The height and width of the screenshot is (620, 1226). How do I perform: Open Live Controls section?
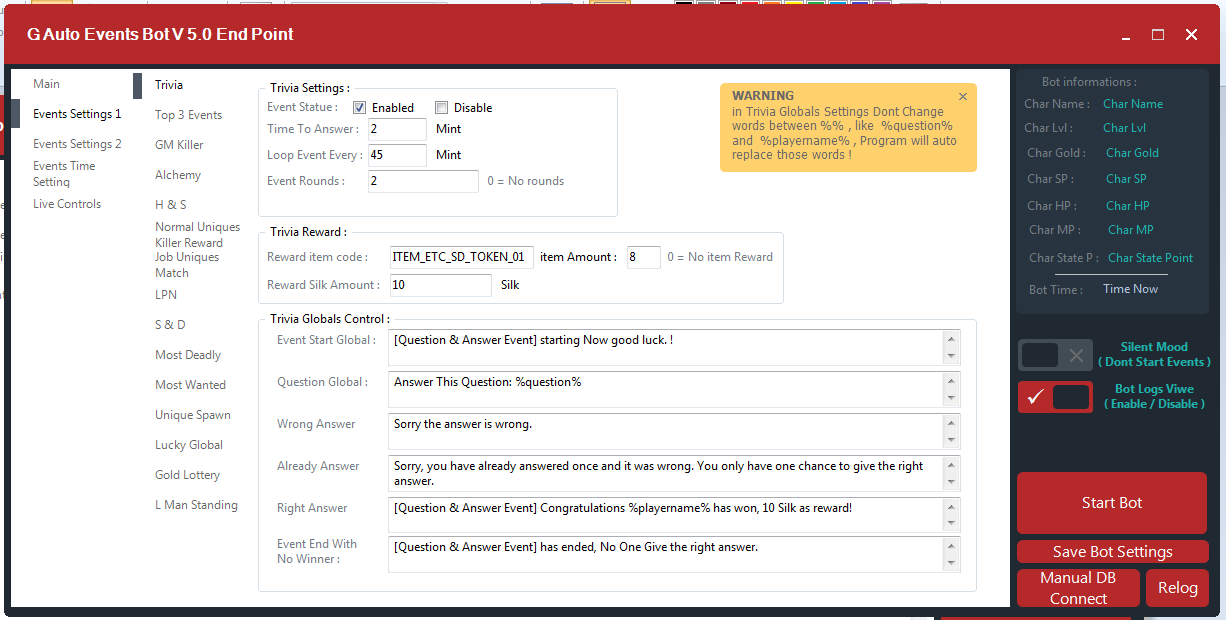point(67,204)
